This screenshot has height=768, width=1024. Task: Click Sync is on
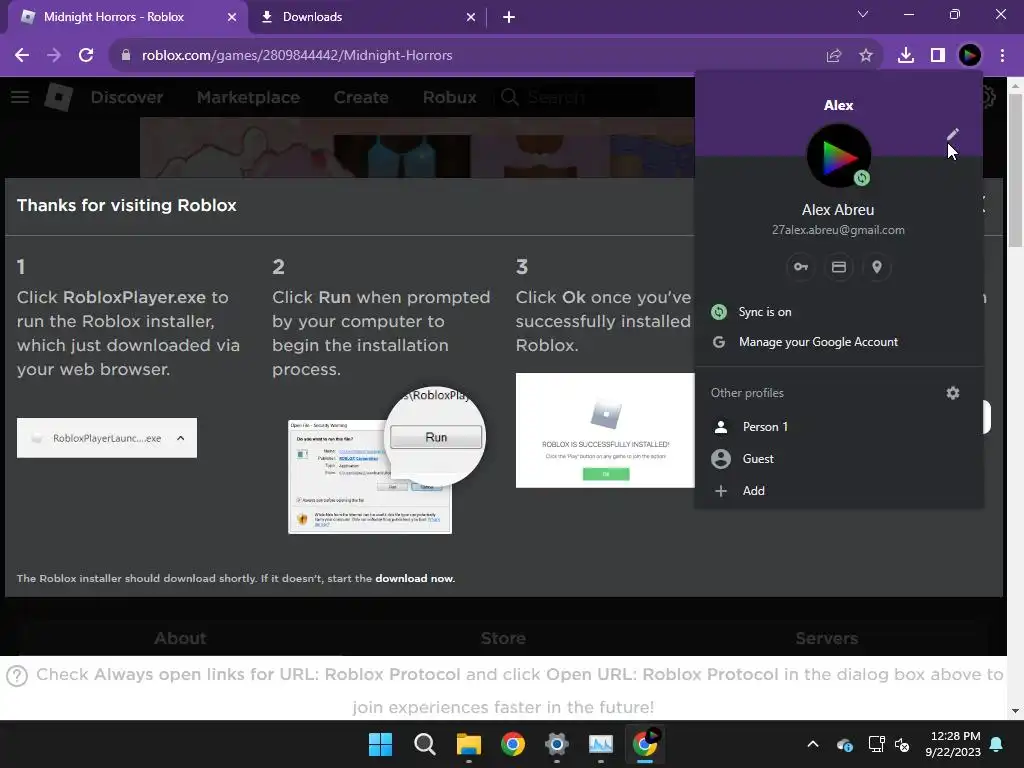point(839,312)
